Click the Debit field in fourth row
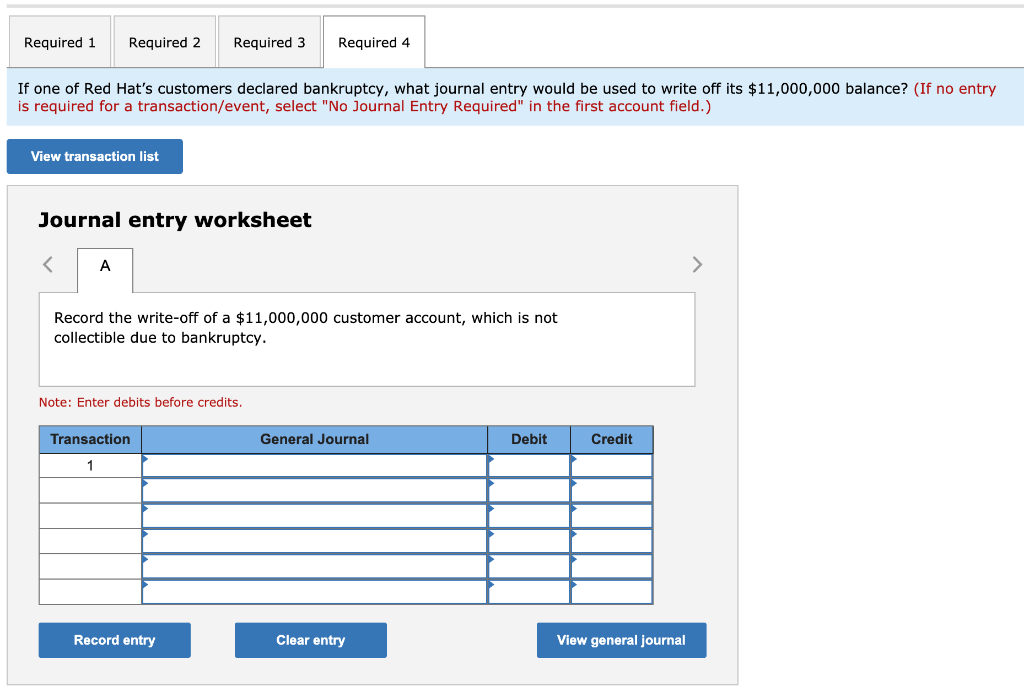 coord(529,541)
